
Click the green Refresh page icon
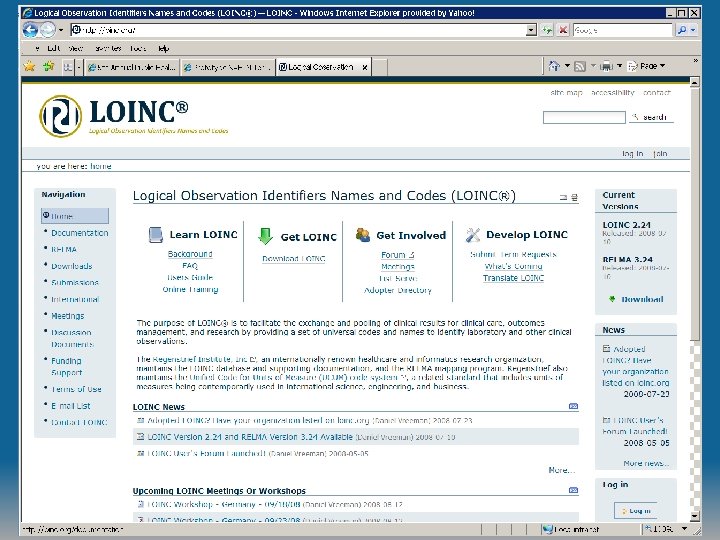point(547,30)
